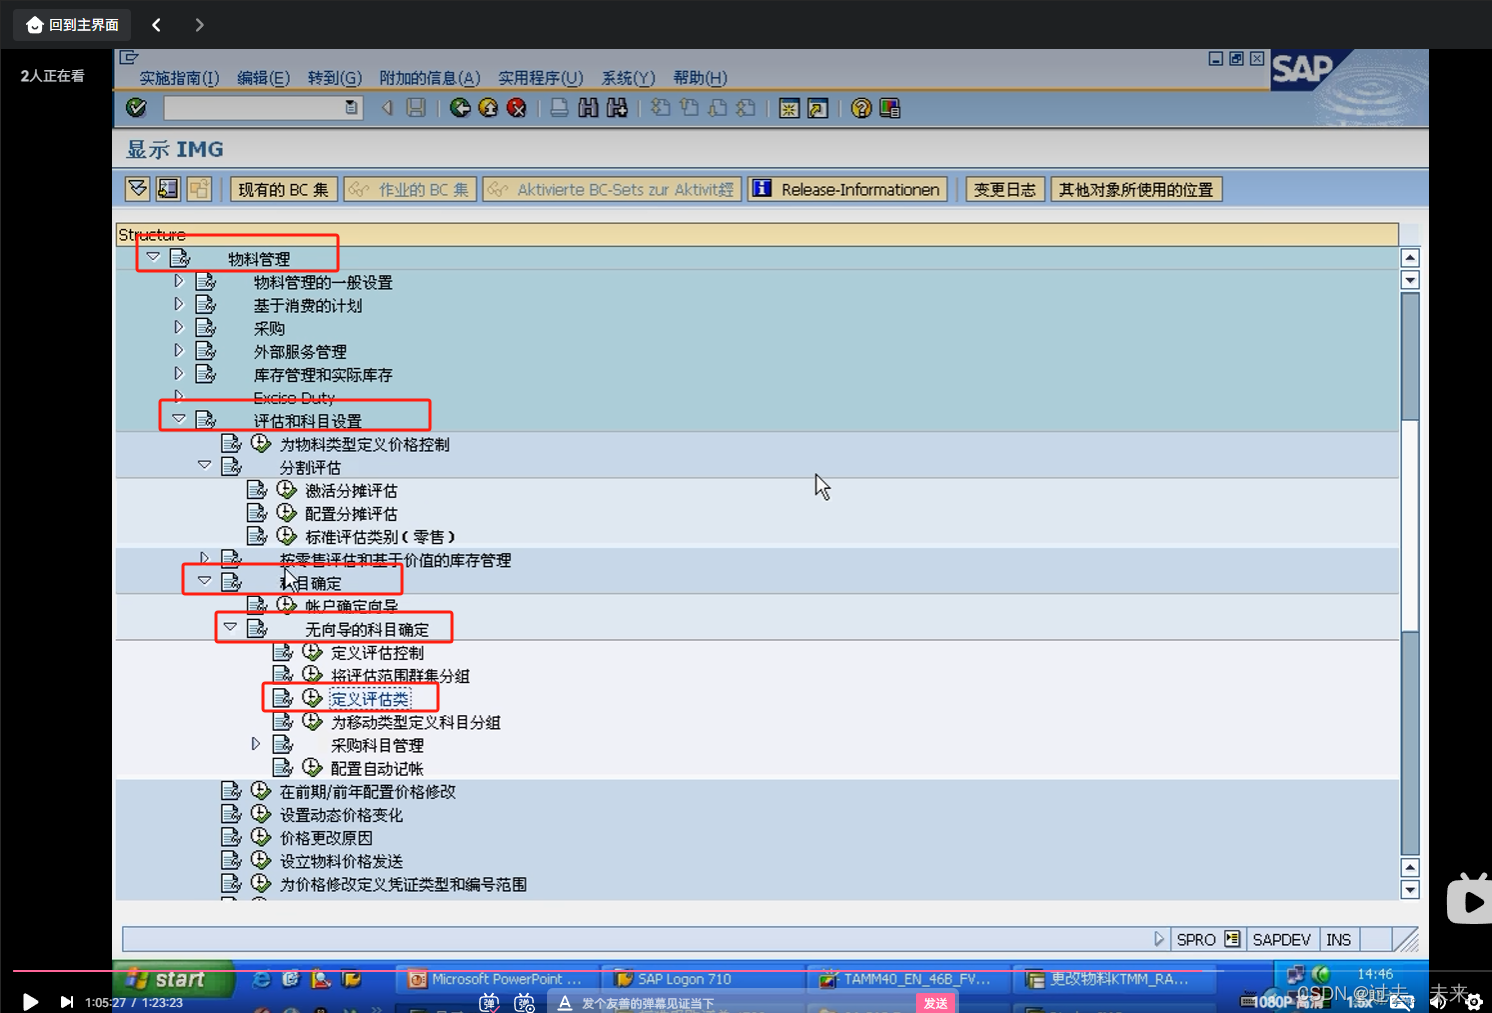Click the red Cancel icon
This screenshot has width=1492, height=1013.
[x=517, y=108]
